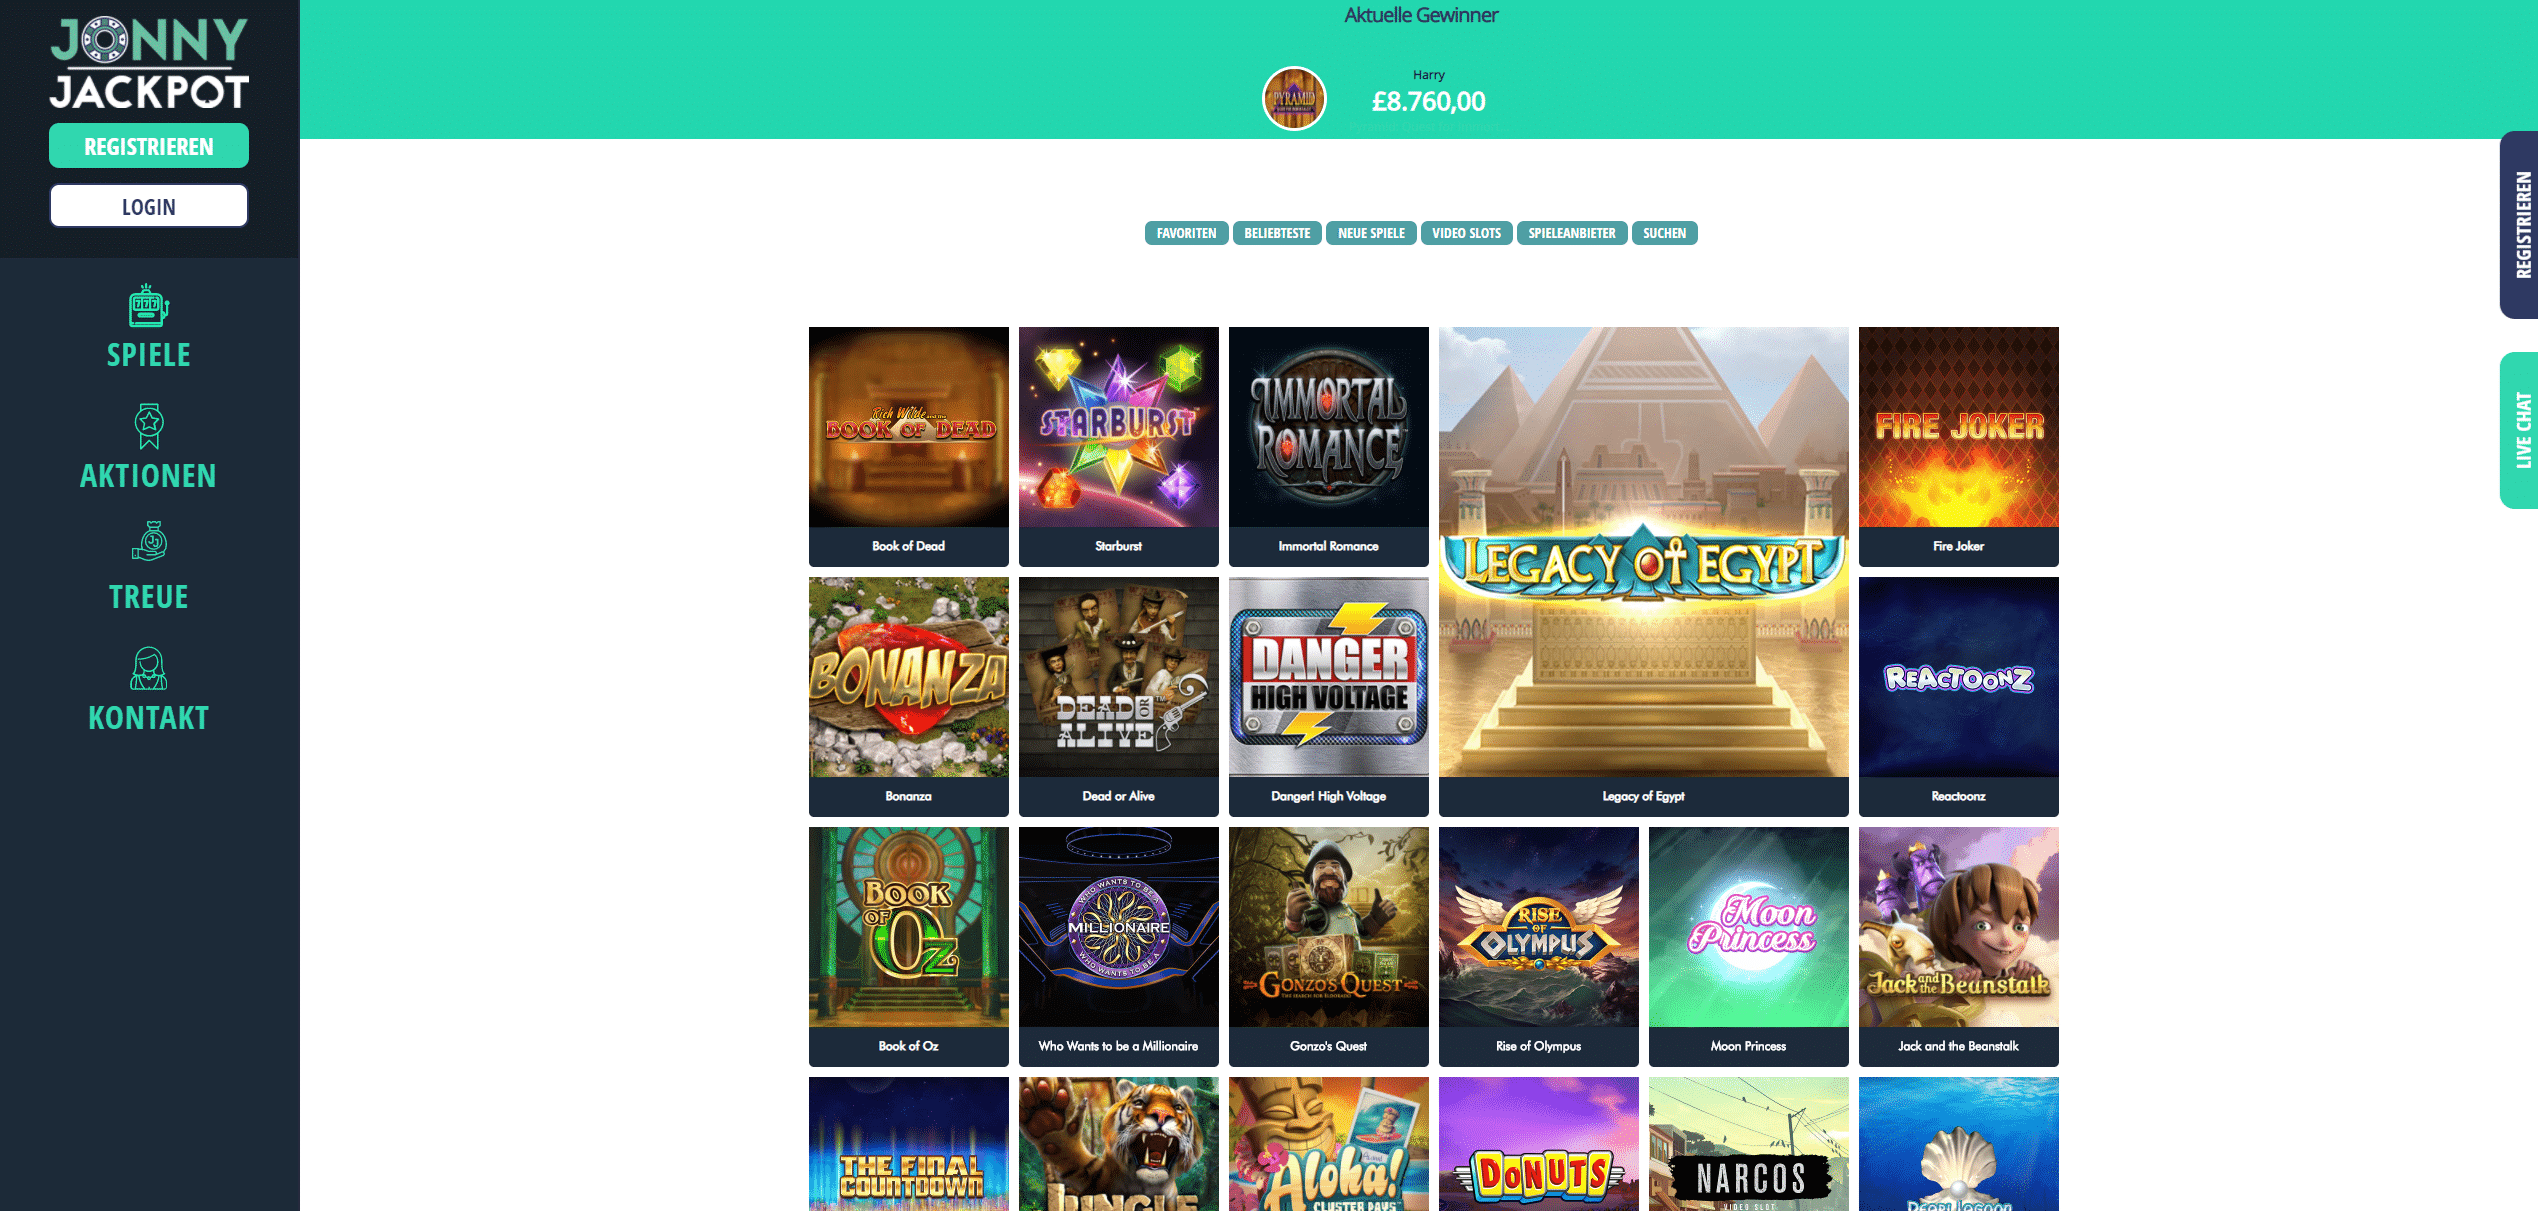Viewport: 2538px width, 1211px height.
Task: Switch to the Beliebteste tab
Action: (1277, 233)
